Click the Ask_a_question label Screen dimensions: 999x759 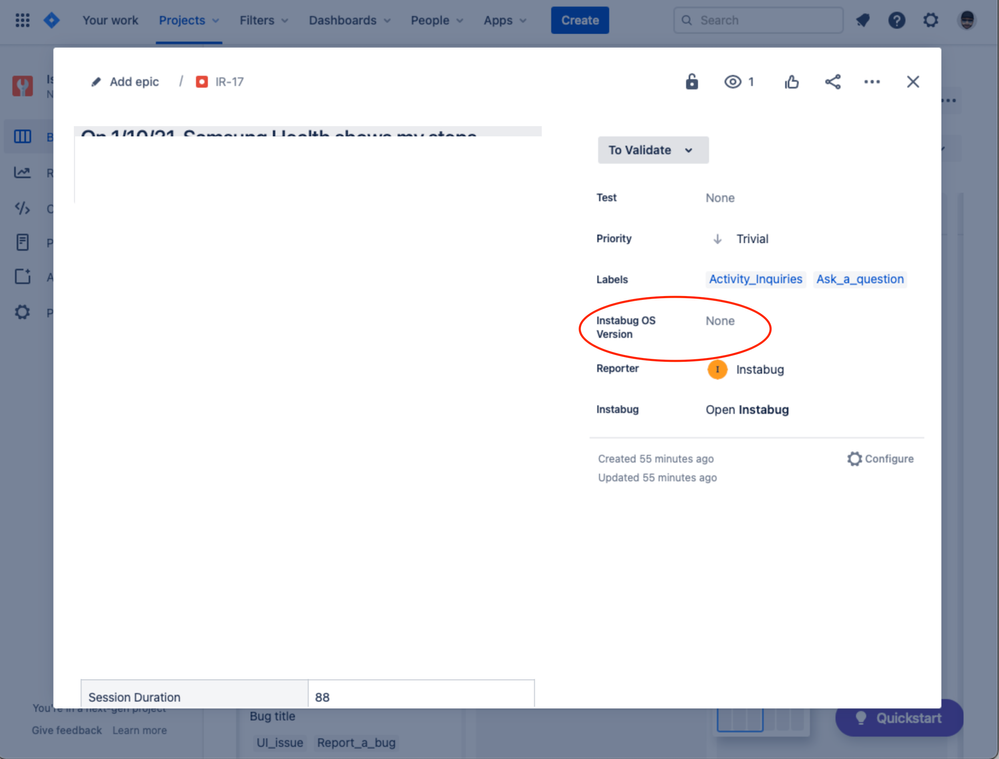(860, 279)
